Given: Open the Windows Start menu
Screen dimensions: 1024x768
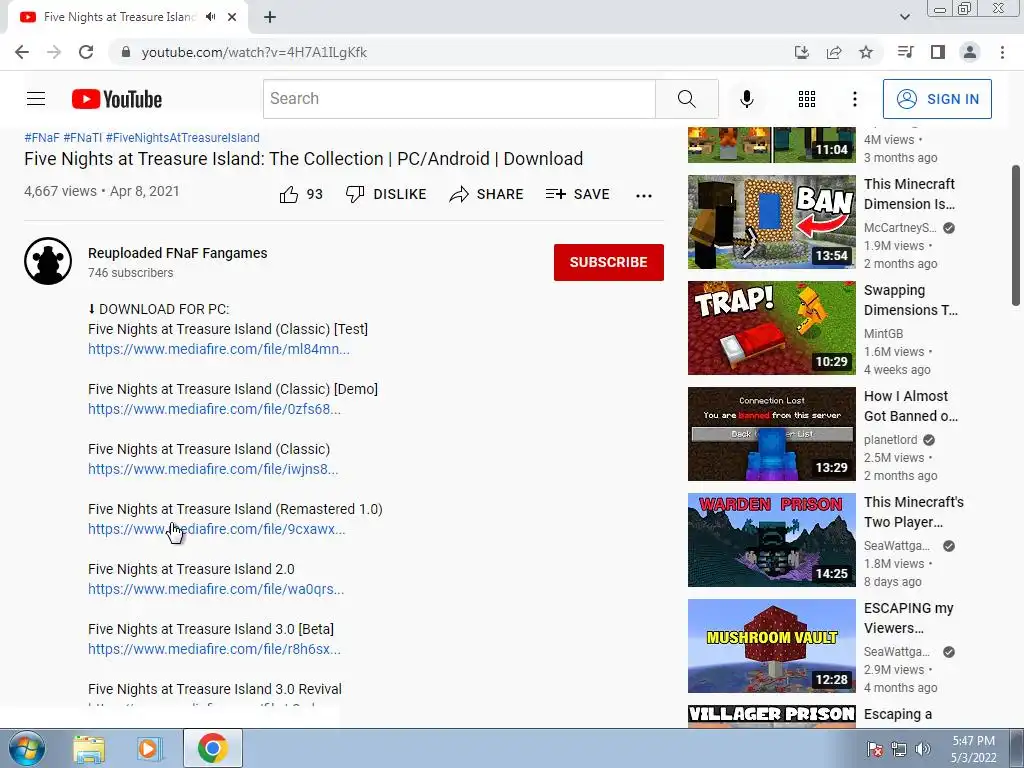Looking at the screenshot, I should (x=27, y=748).
